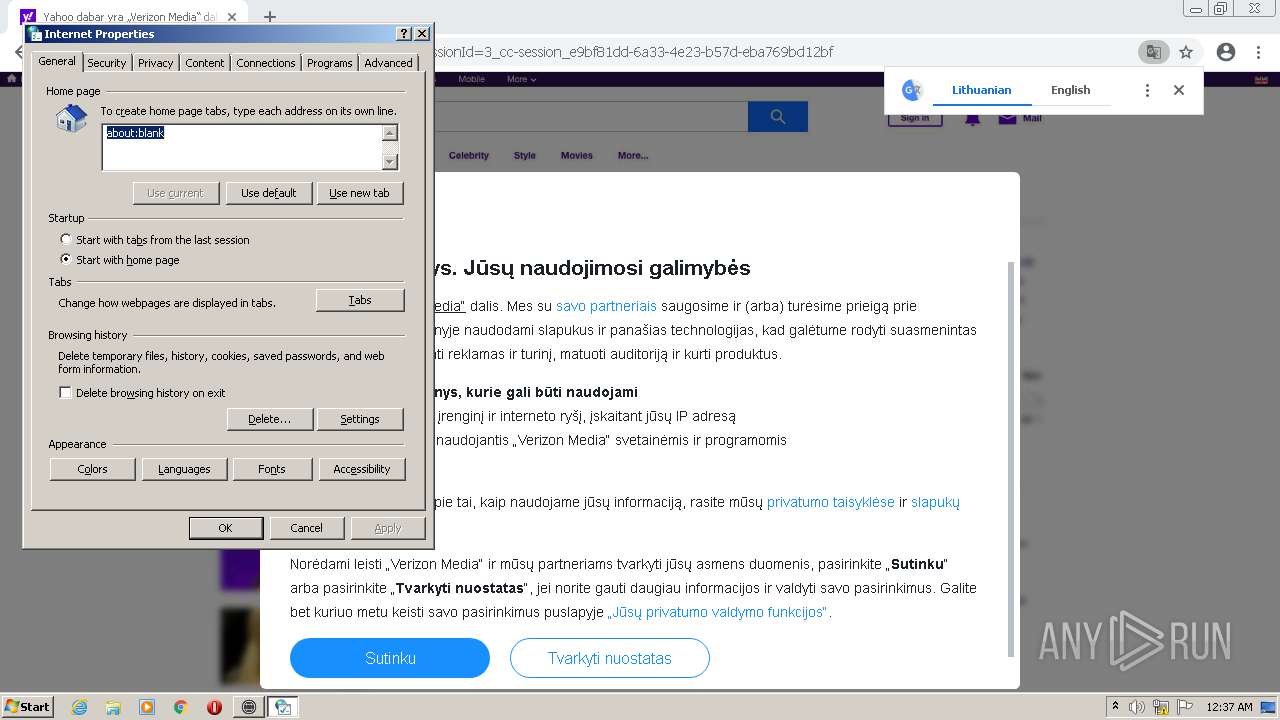Enable Delete browsing history on exit
The width and height of the screenshot is (1280, 720).
(x=142, y=393)
